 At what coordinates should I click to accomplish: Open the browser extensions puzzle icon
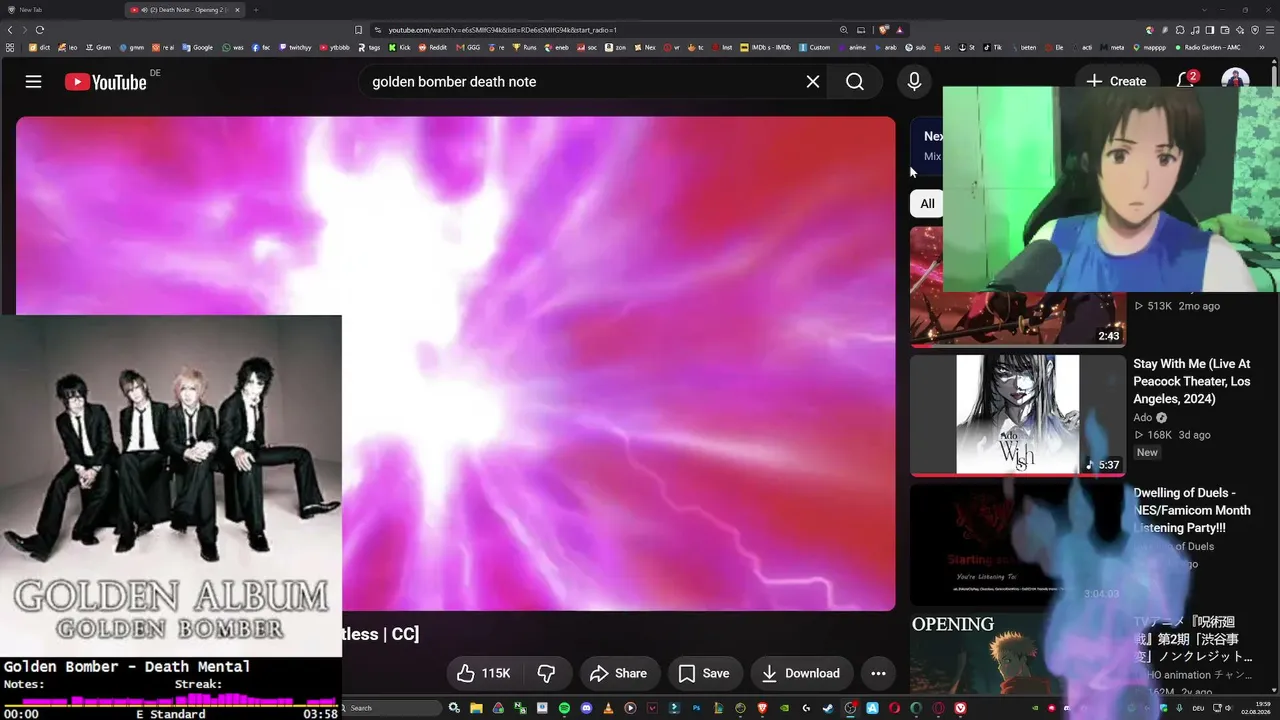[x=1180, y=30]
